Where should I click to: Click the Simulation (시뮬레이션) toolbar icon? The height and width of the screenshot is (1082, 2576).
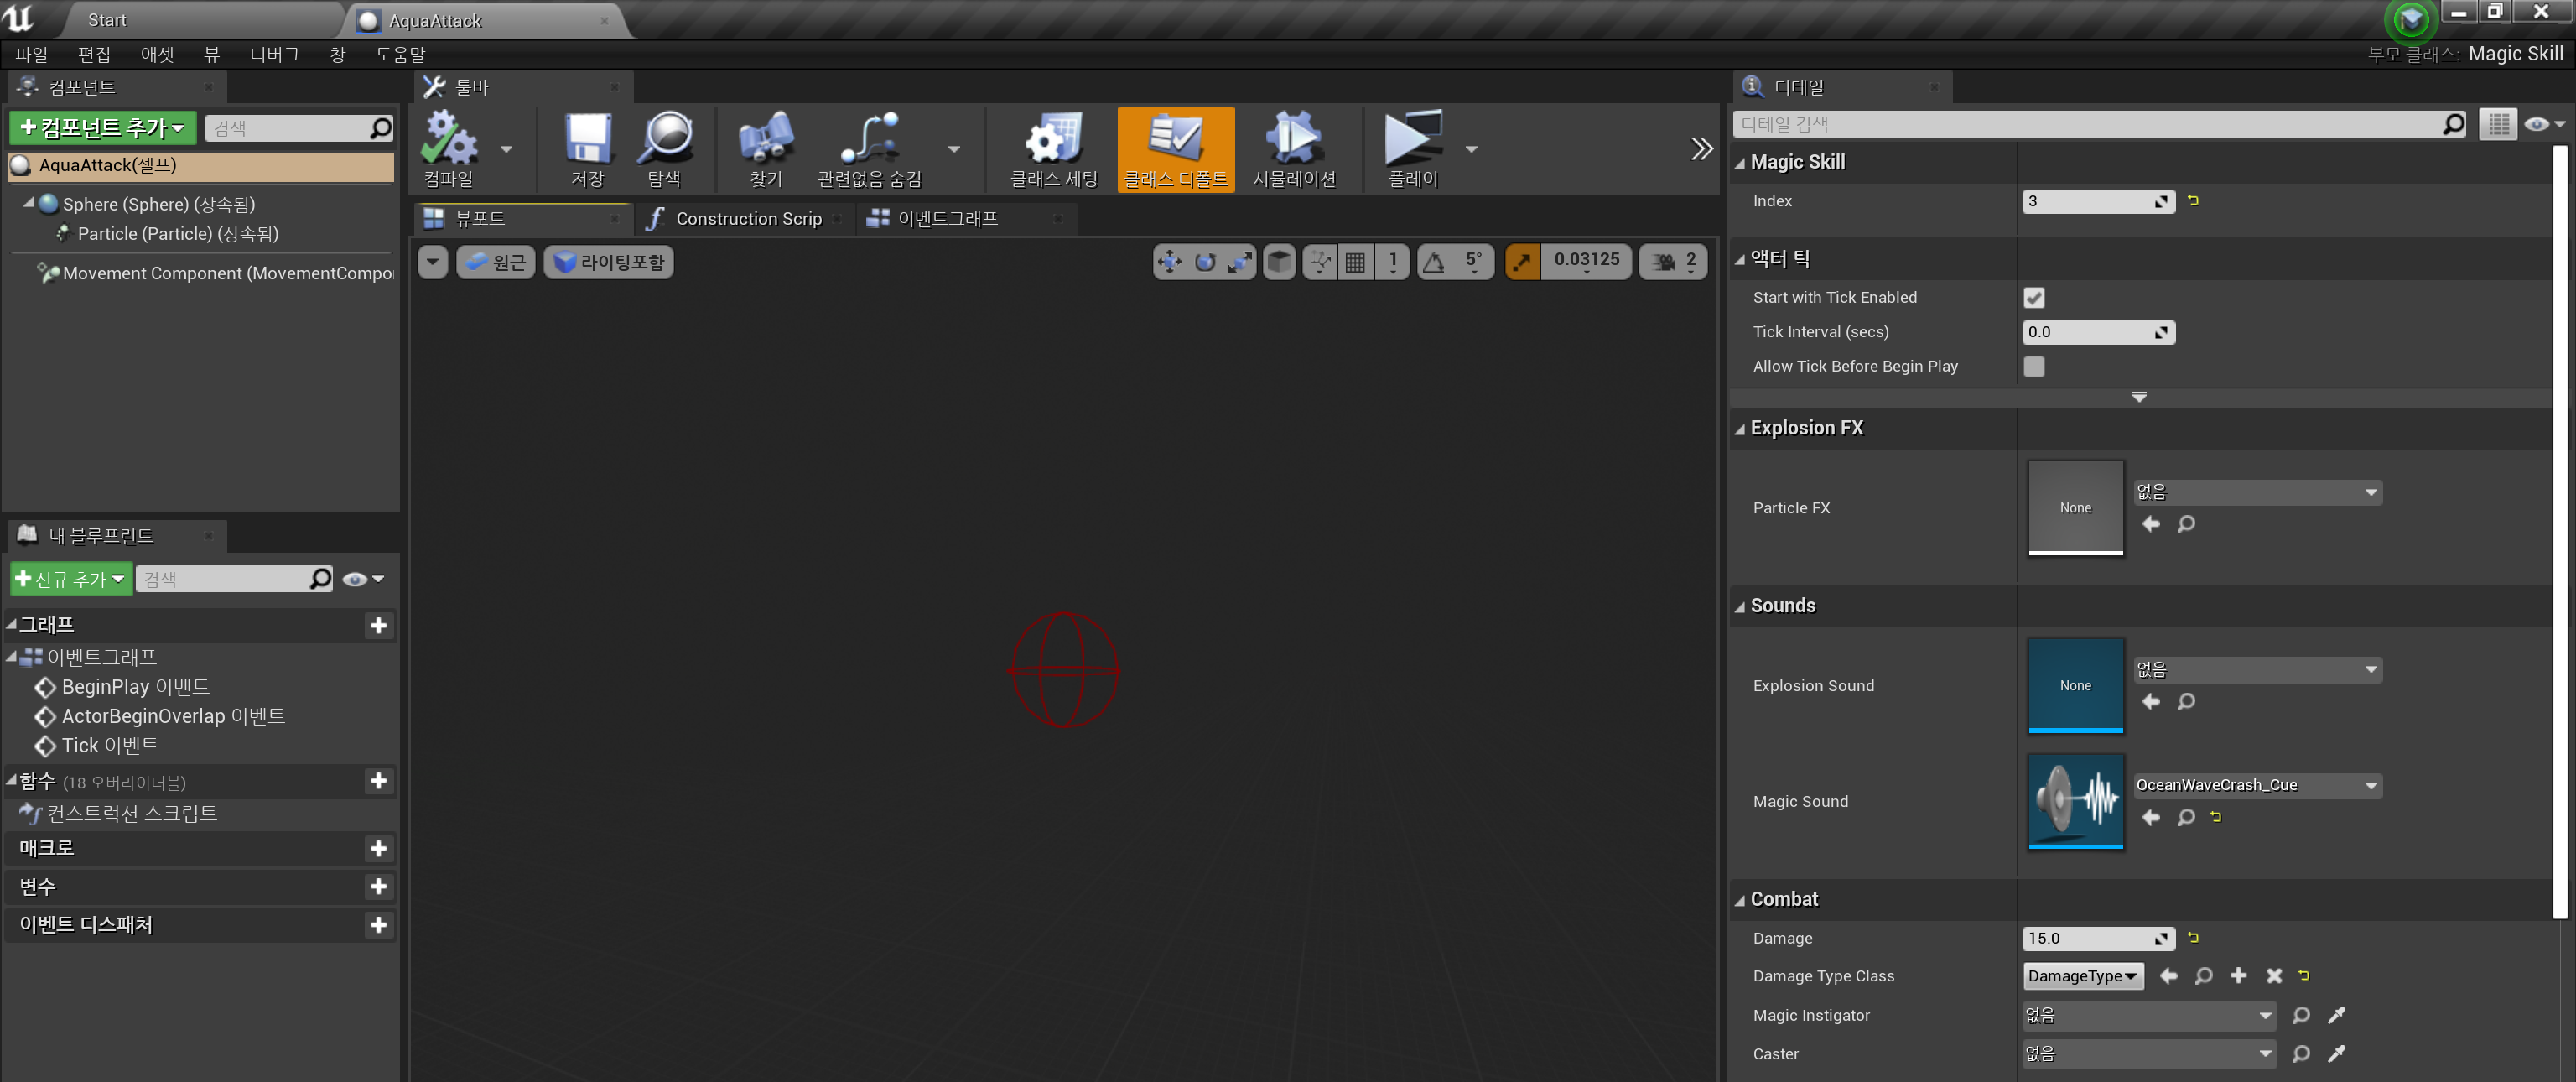click(x=1293, y=140)
